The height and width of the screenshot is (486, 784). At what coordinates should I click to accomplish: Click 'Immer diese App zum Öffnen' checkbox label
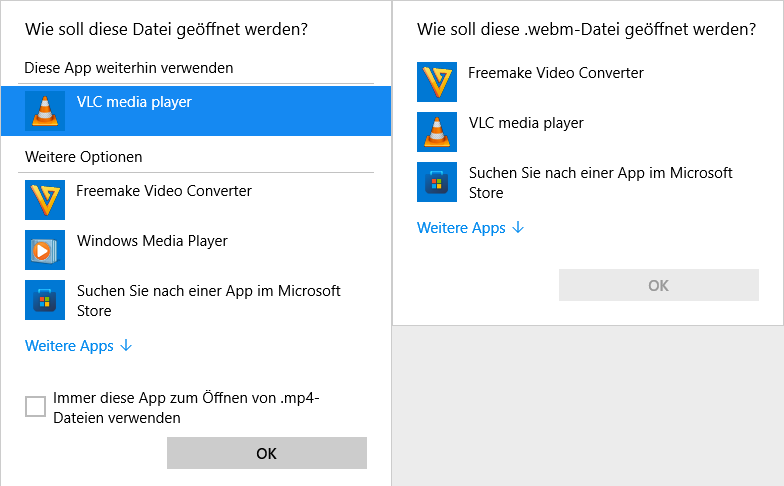(186, 408)
